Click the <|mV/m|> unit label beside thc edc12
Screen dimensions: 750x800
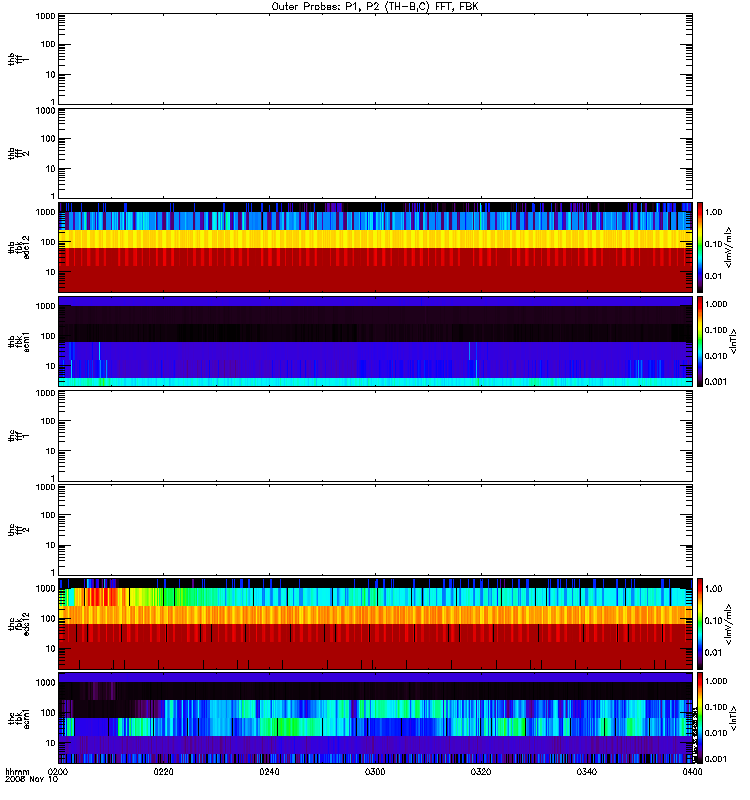pos(729,624)
